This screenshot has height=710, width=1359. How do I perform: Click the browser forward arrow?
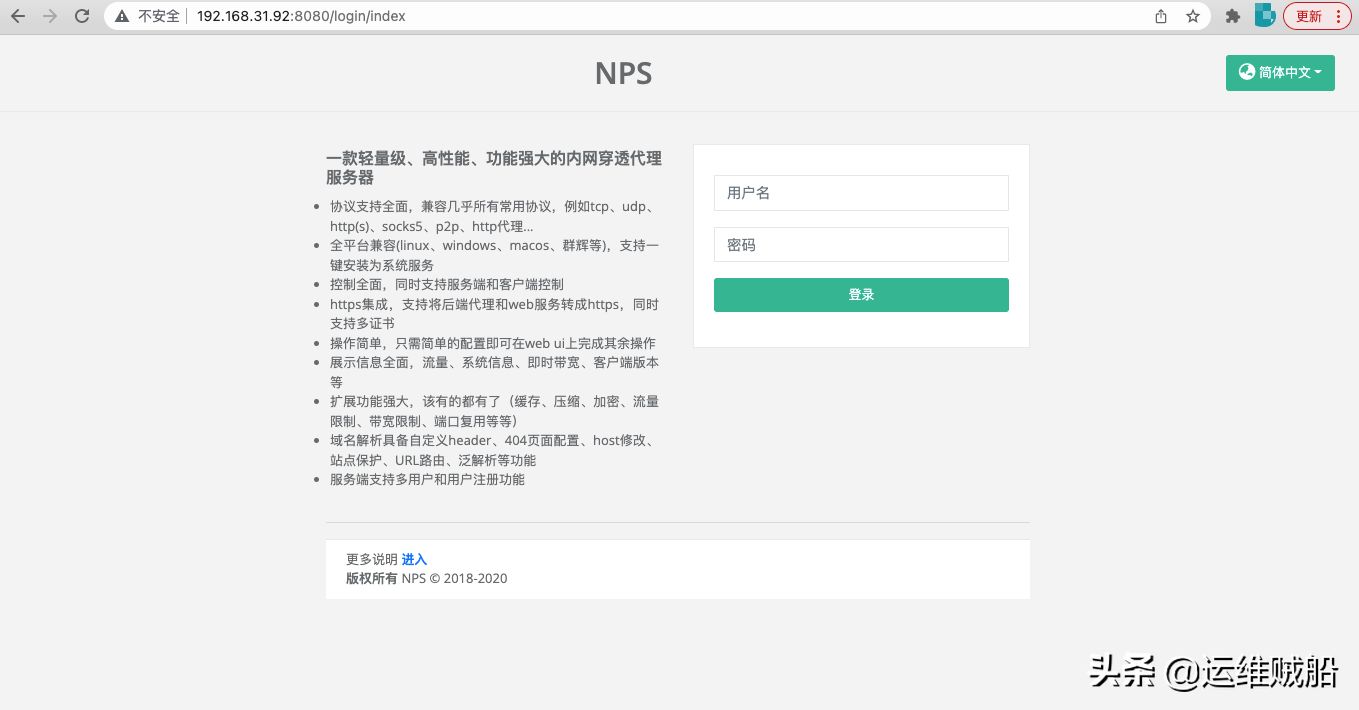pyautogui.click(x=50, y=16)
